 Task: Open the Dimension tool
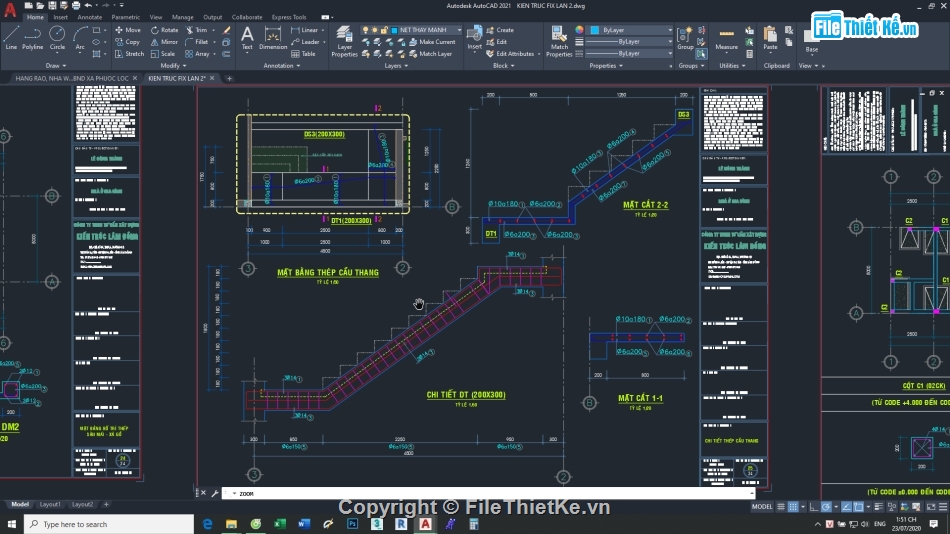point(273,38)
